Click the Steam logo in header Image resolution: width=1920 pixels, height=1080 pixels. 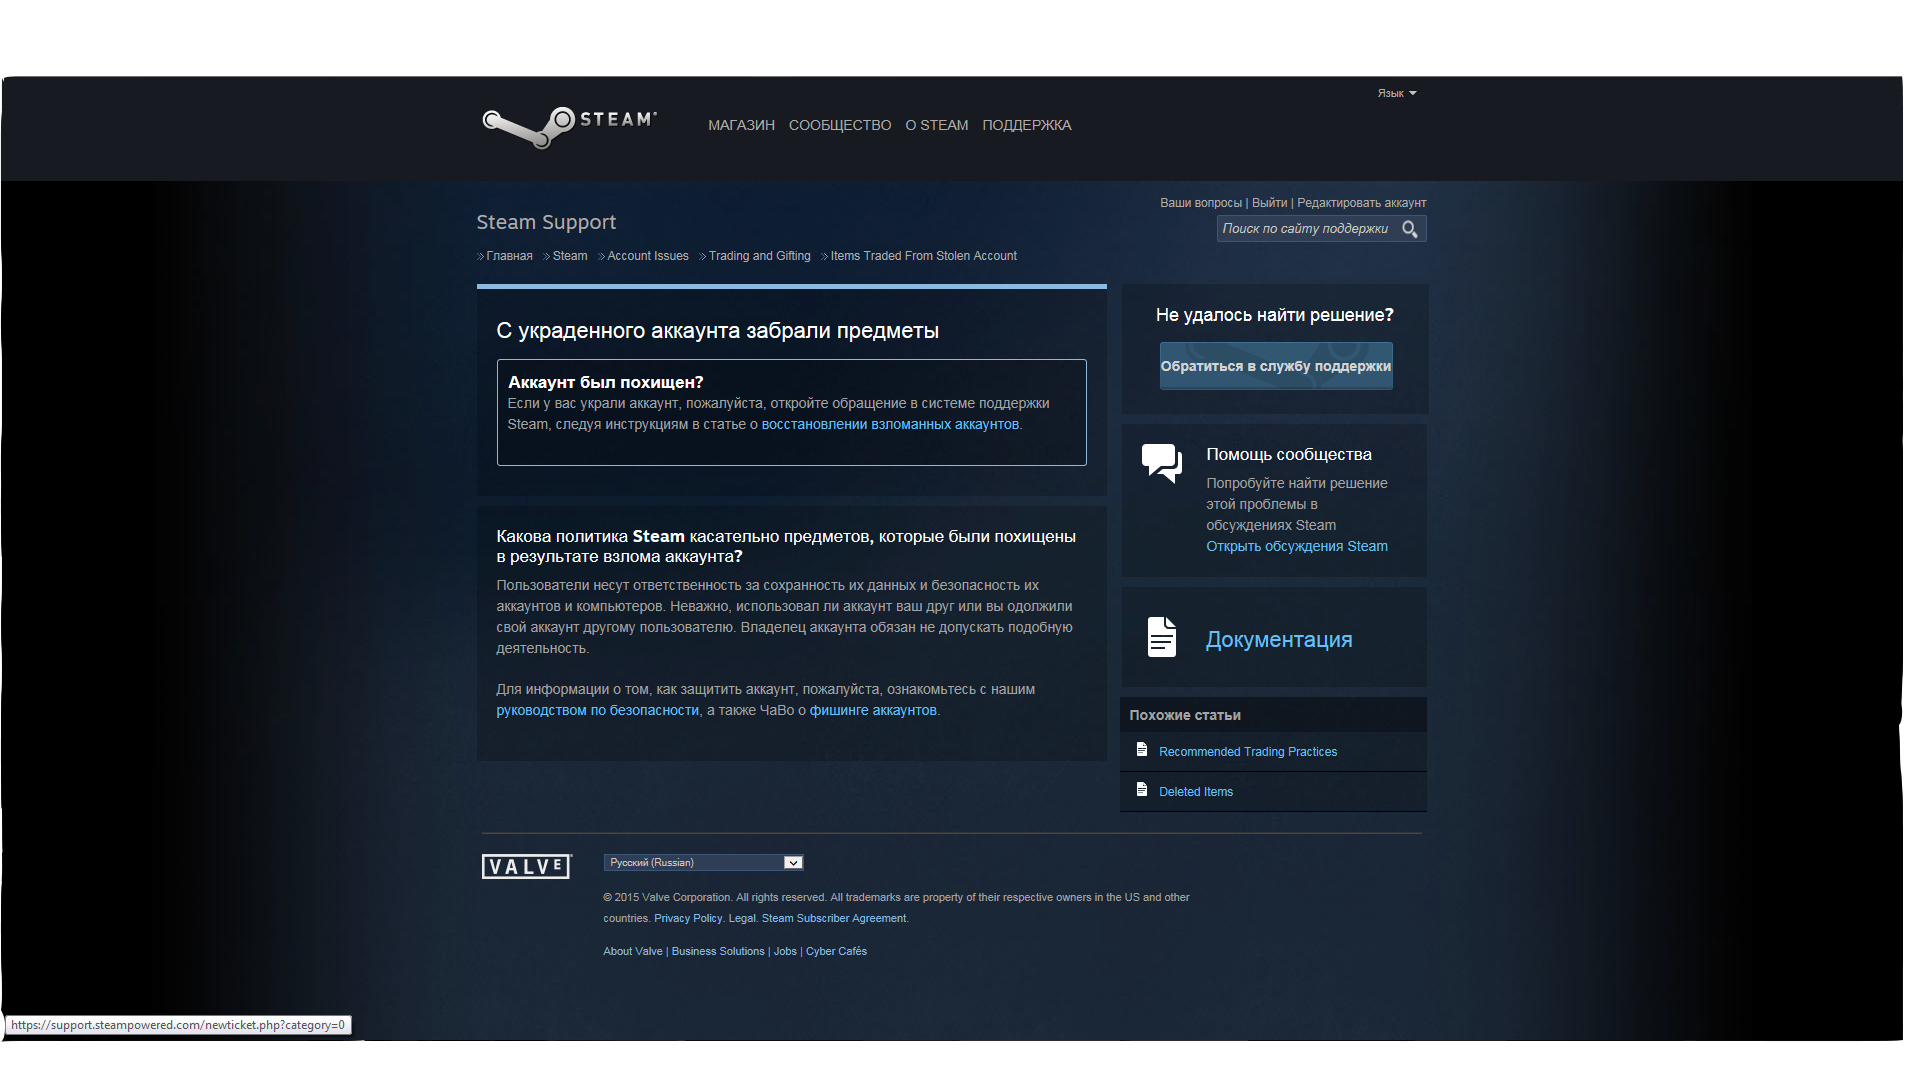[568, 127]
